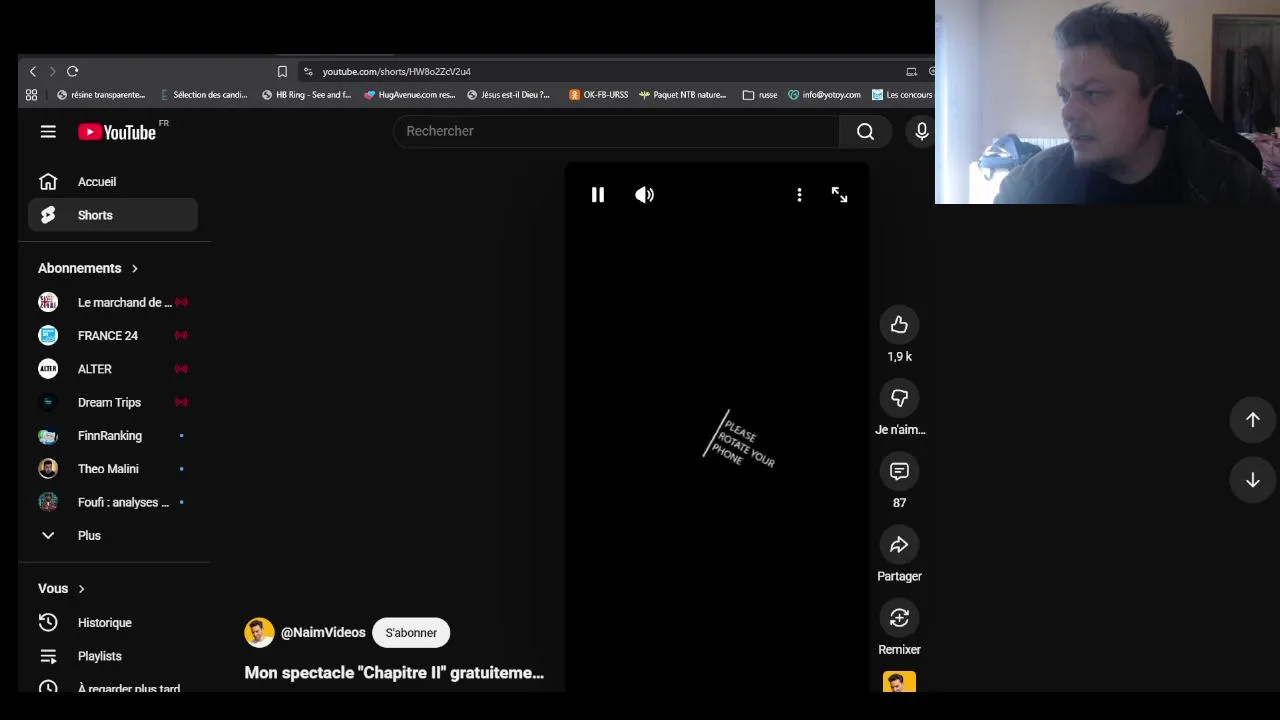This screenshot has height=720, width=1280.
Task: Click the search magnifier button
Action: (x=865, y=131)
